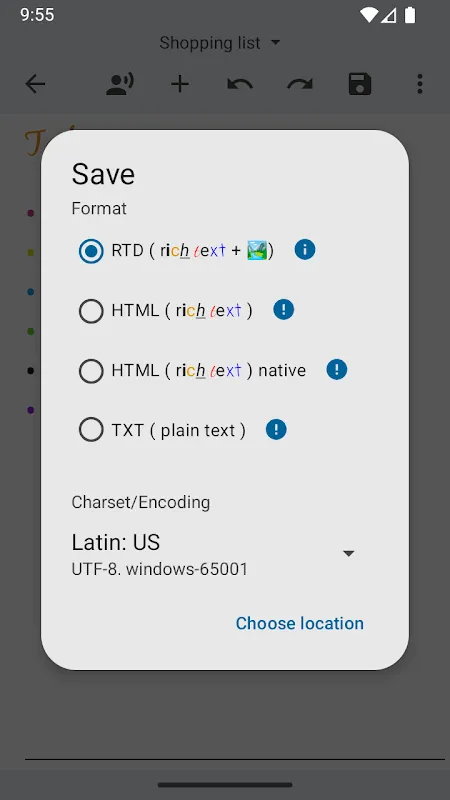The image size is (450, 800).
Task: Open the Latin: US encoding selector
Action: pyautogui.click(x=214, y=554)
